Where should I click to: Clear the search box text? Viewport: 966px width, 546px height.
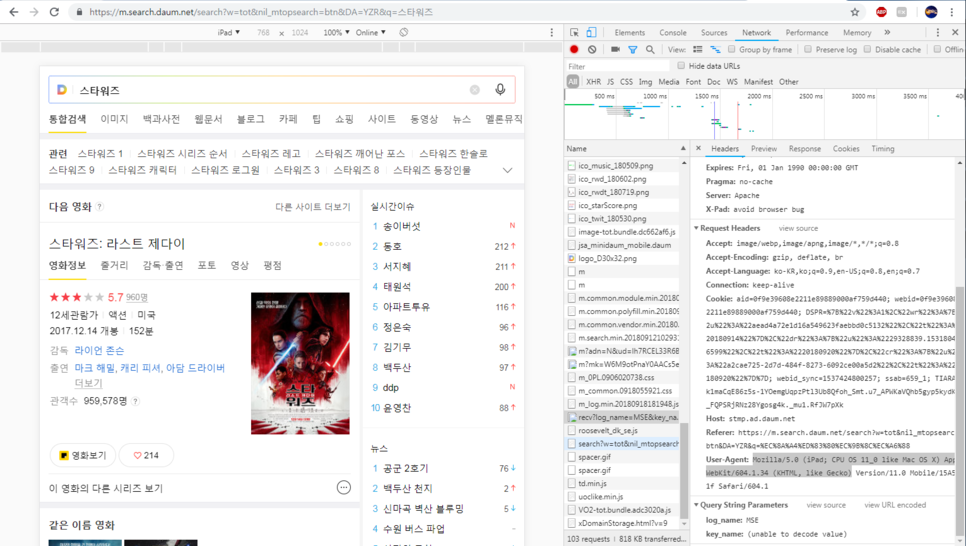474,90
